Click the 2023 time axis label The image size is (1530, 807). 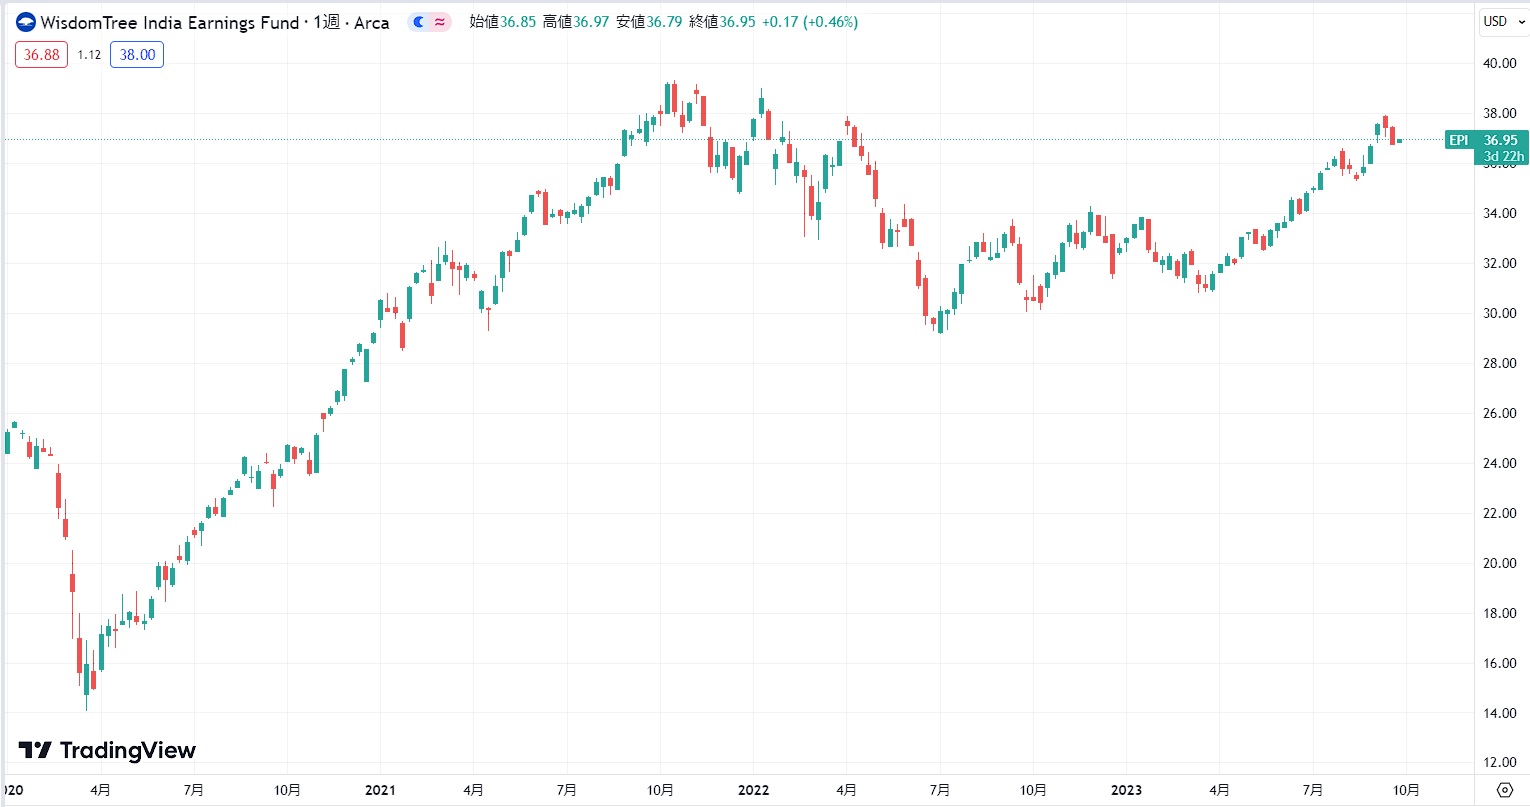[1126, 790]
